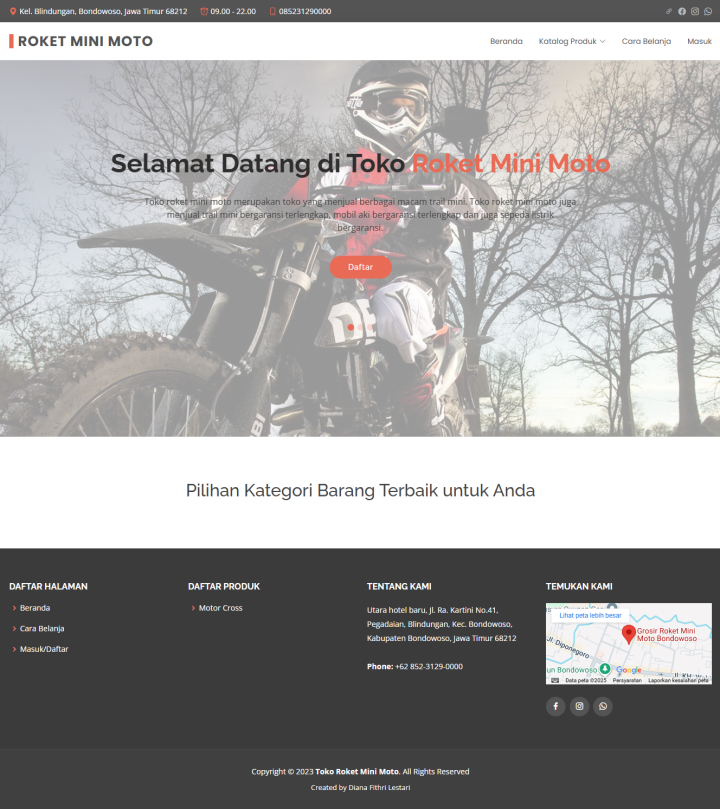
Task: Open the Masuk/Daftar footer link
Action: (x=44, y=649)
